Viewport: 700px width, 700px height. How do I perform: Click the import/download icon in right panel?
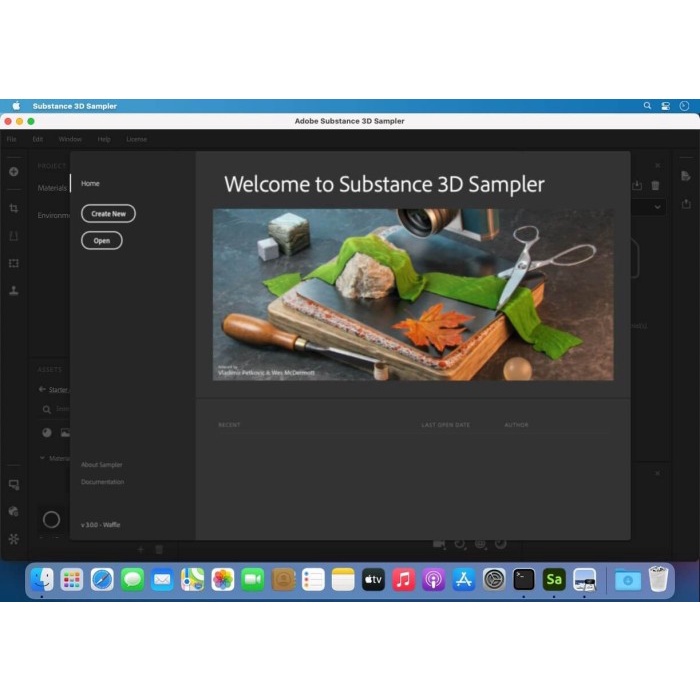click(637, 185)
